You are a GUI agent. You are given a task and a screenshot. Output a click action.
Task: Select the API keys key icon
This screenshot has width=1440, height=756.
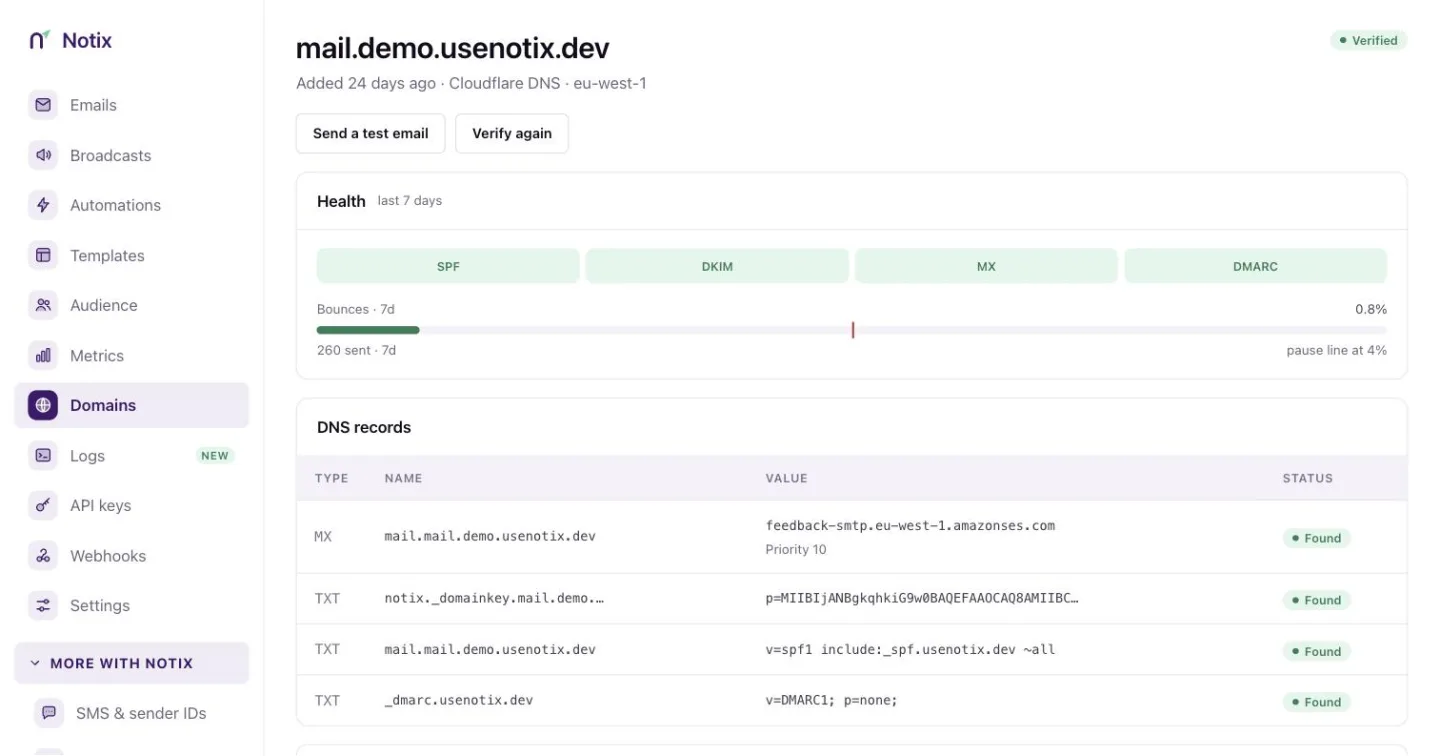43,505
